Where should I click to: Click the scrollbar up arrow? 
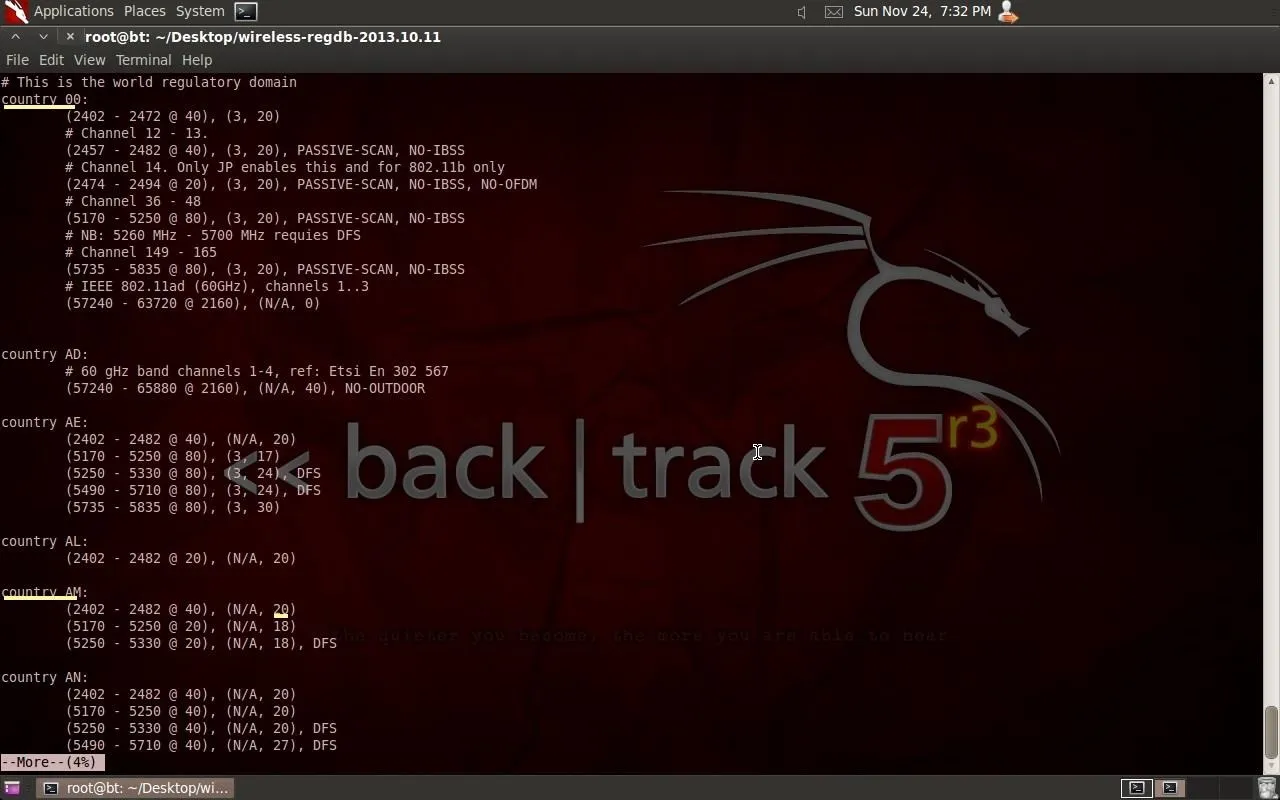click(x=1271, y=80)
